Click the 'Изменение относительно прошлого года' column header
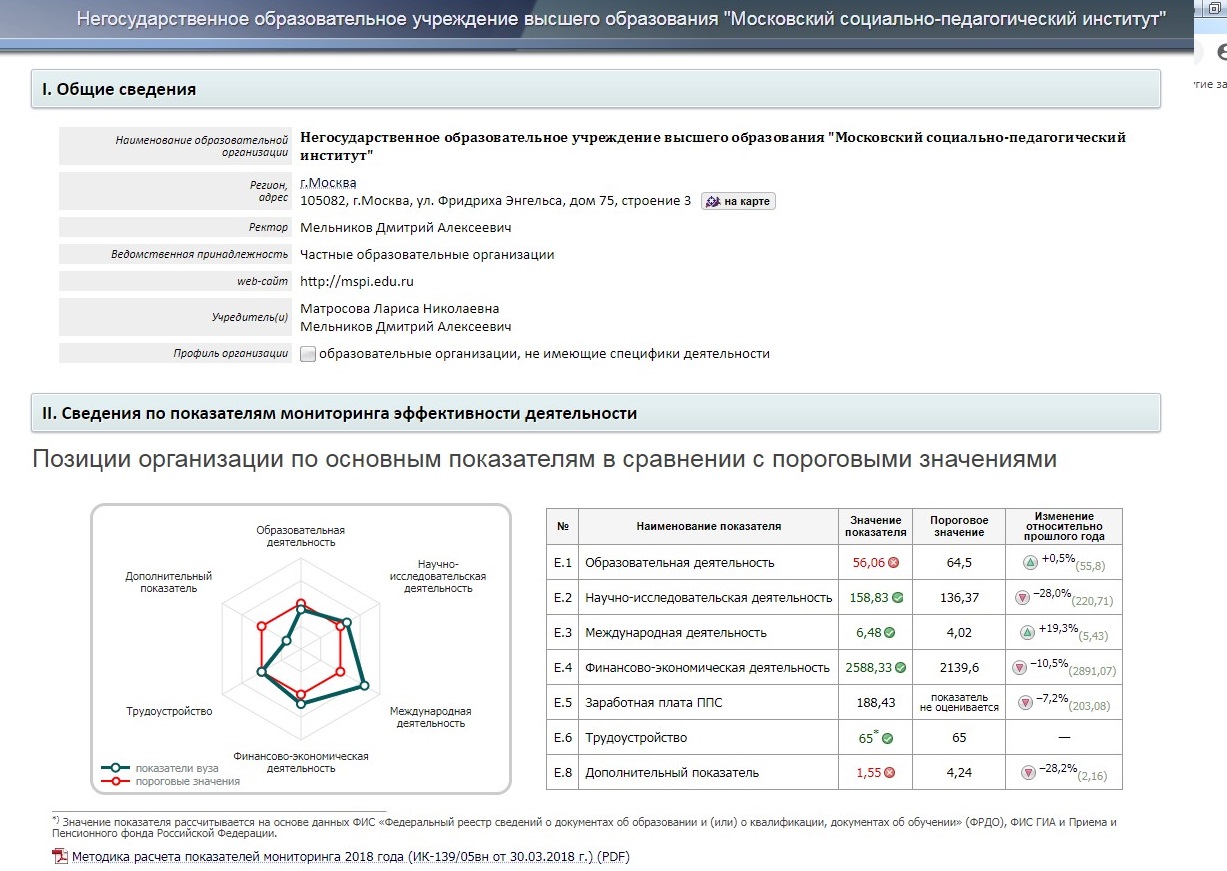Screen dimensions: 1227x871 click(1063, 526)
